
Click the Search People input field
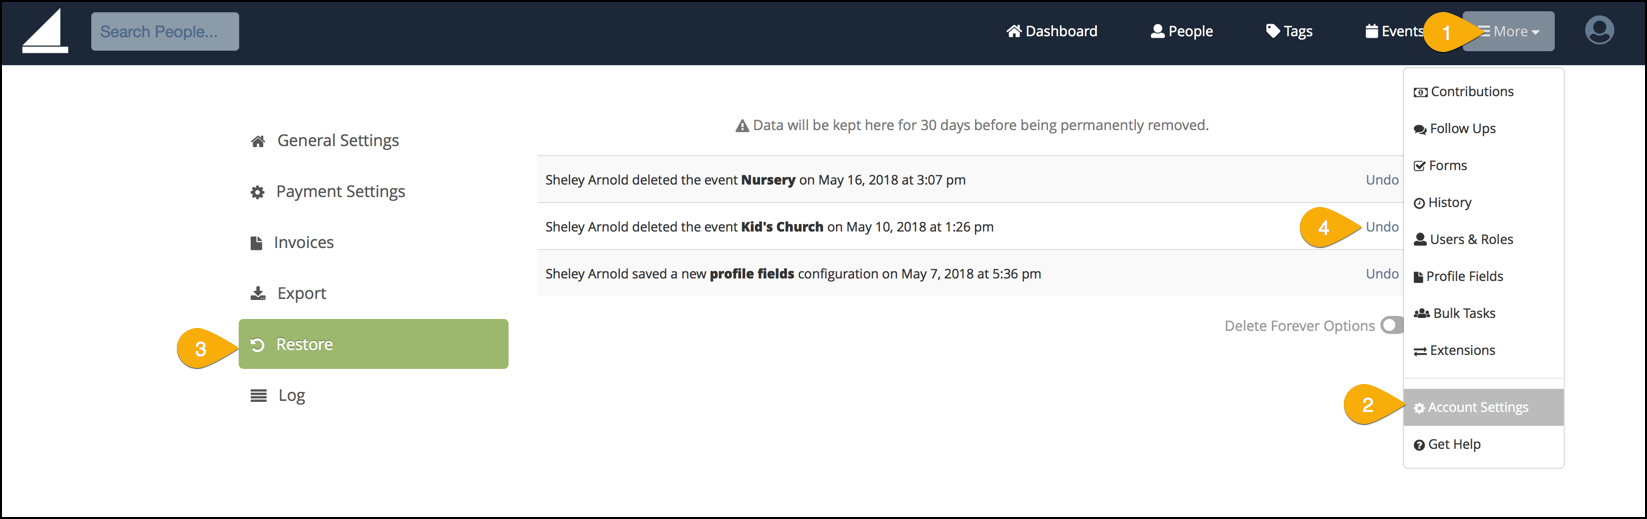165,31
